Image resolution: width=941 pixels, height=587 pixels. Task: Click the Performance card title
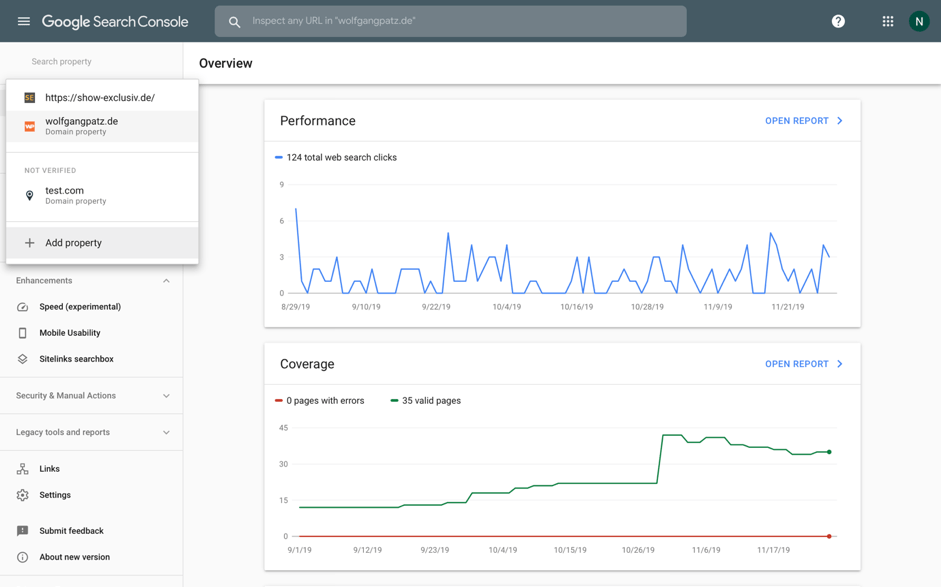tap(317, 121)
